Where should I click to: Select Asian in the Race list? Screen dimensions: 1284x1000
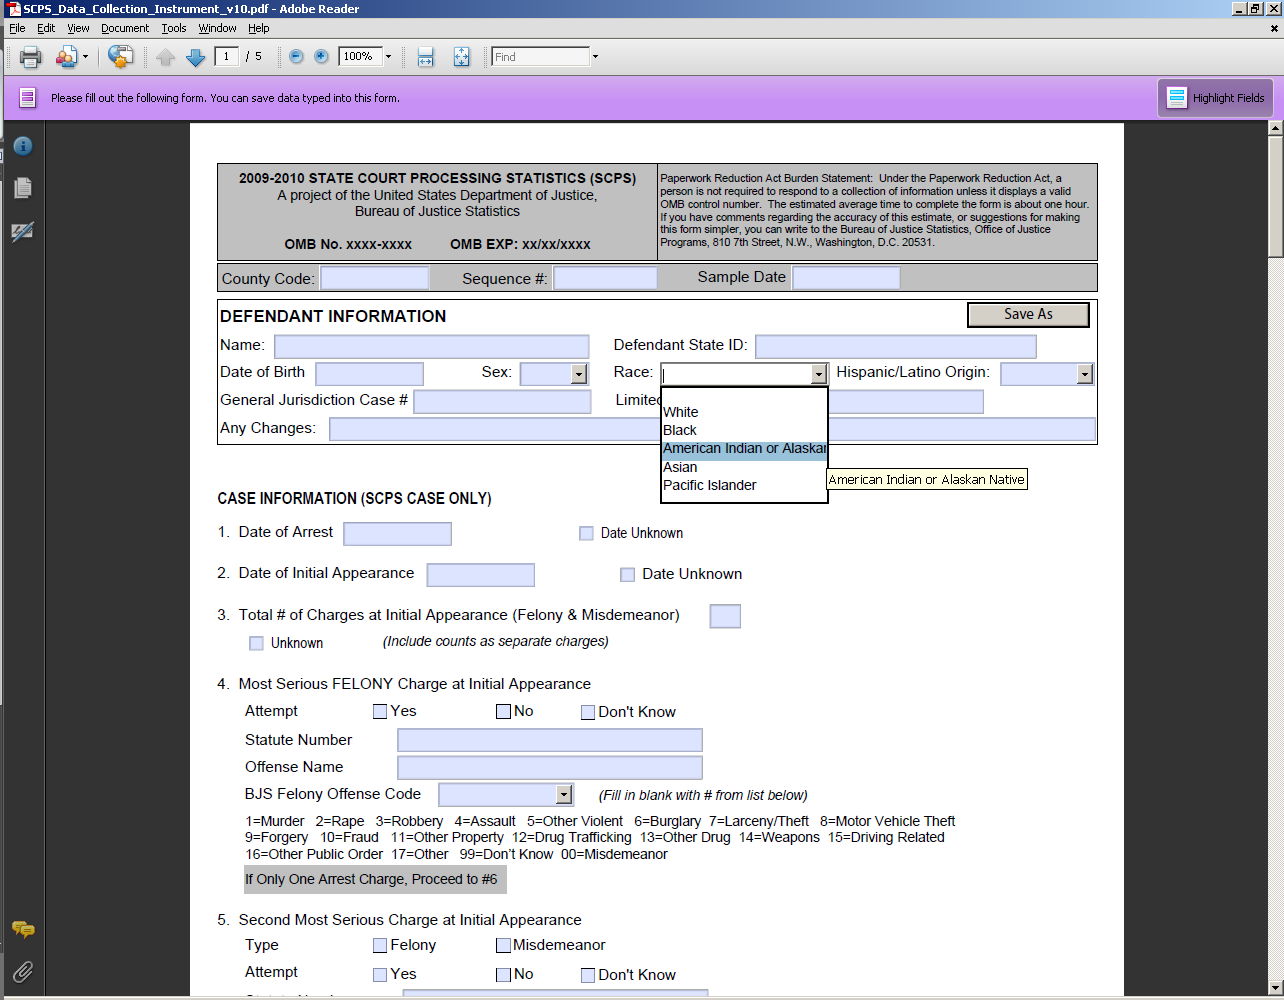pos(744,467)
